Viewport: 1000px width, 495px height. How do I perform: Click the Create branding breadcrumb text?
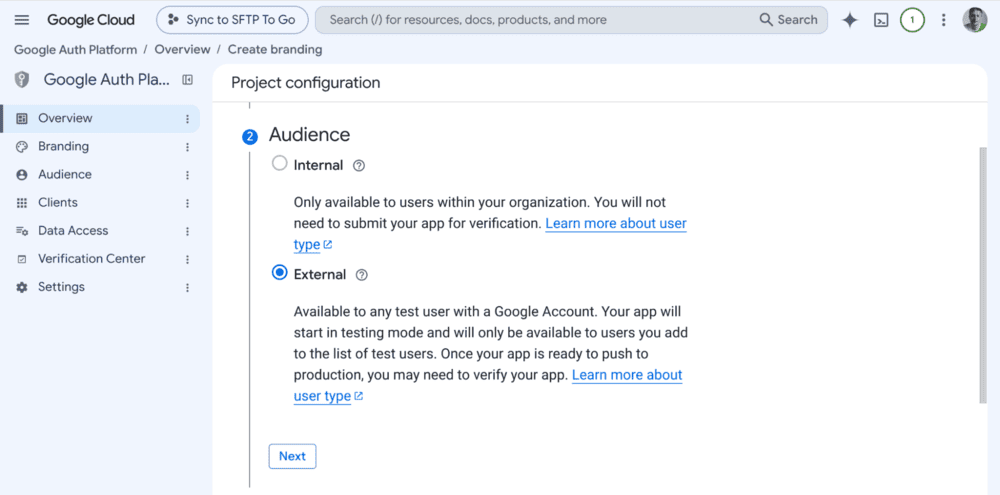pos(275,49)
